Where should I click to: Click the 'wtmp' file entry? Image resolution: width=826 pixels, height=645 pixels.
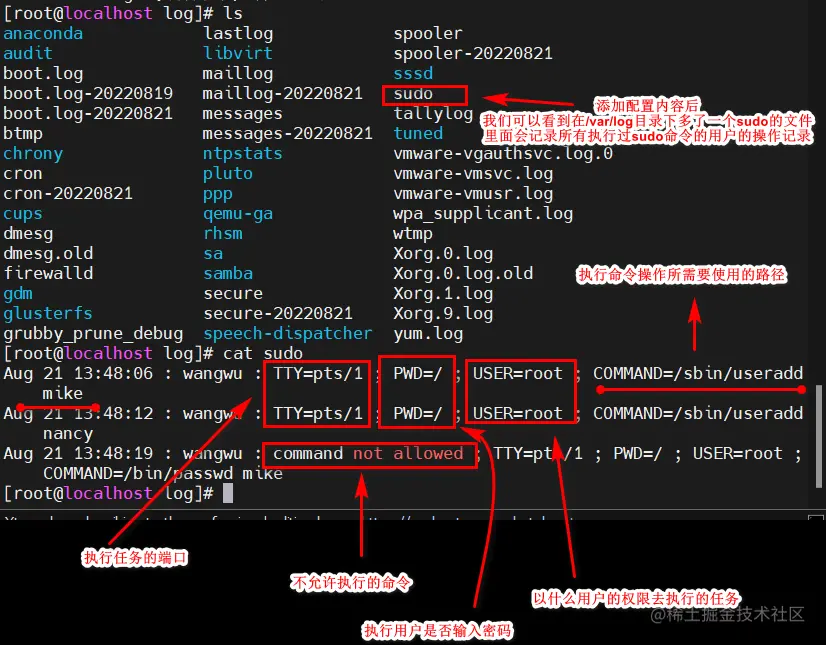pos(413,233)
